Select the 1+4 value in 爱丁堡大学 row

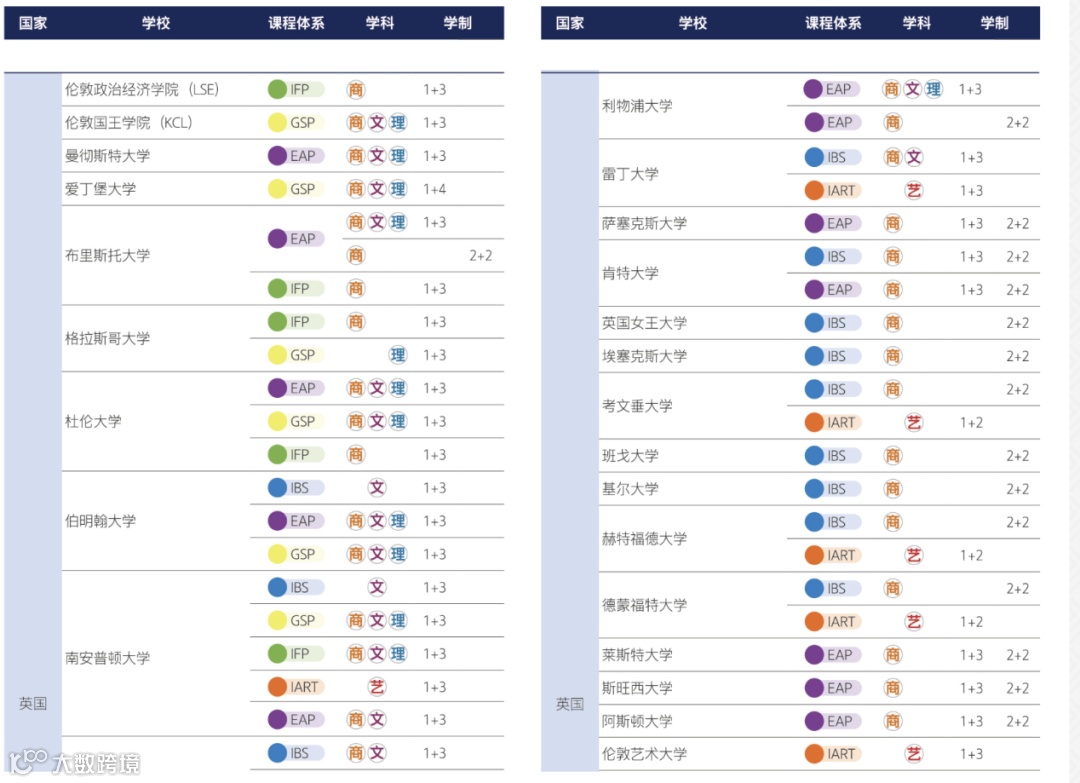tap(434, 189)
